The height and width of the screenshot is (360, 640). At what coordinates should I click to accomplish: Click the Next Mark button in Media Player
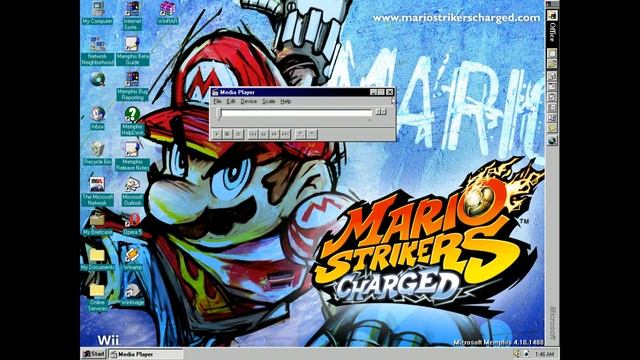pyautogui.click(x=285, y=134)
